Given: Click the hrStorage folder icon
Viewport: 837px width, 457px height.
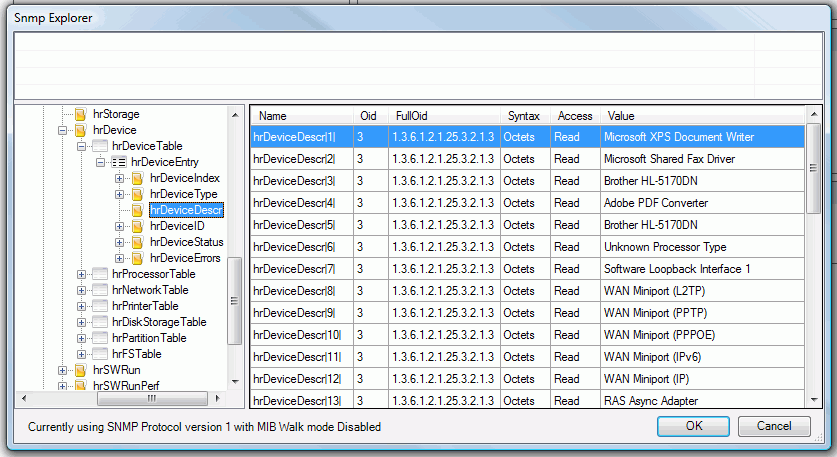Looking at the screenshot, I should point(80,114).
